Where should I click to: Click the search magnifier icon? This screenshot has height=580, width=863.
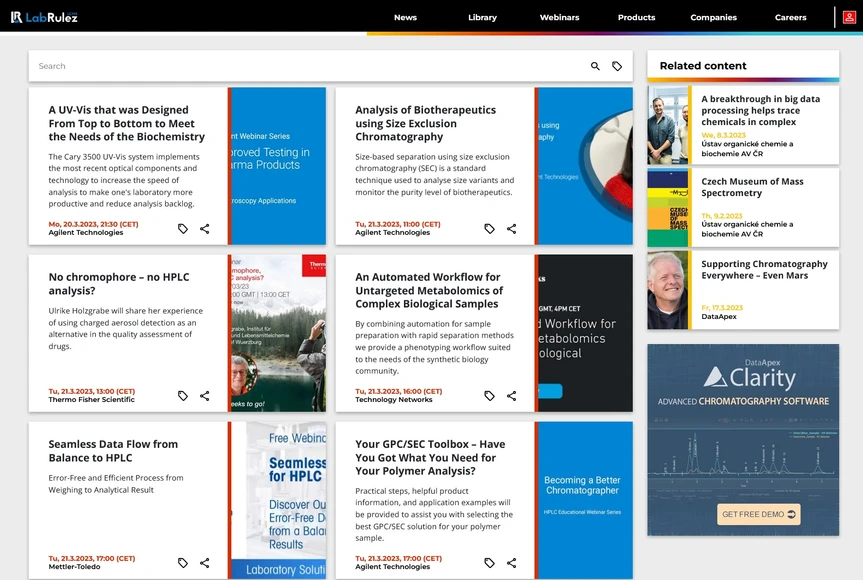[595, 66]
